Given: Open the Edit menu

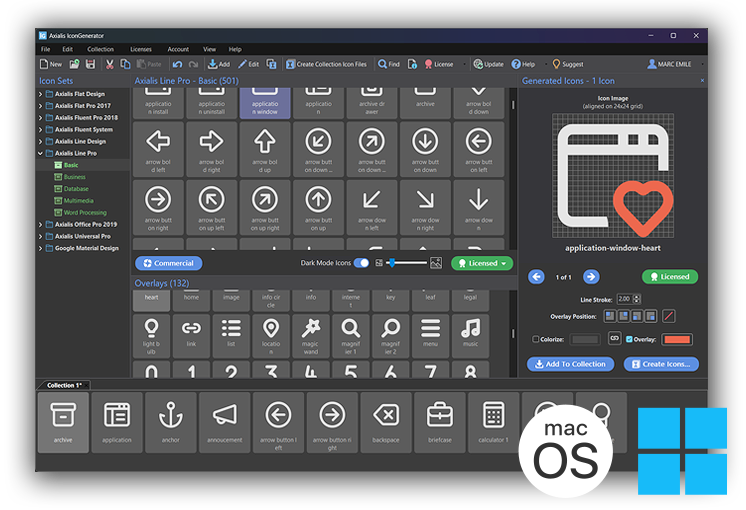Looking at the screenshot, I should tap(67, 49).
